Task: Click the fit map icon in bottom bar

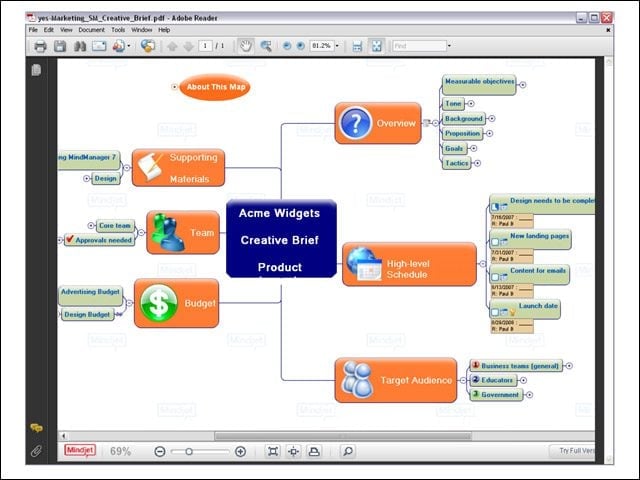Action: [x=273, y=451]
